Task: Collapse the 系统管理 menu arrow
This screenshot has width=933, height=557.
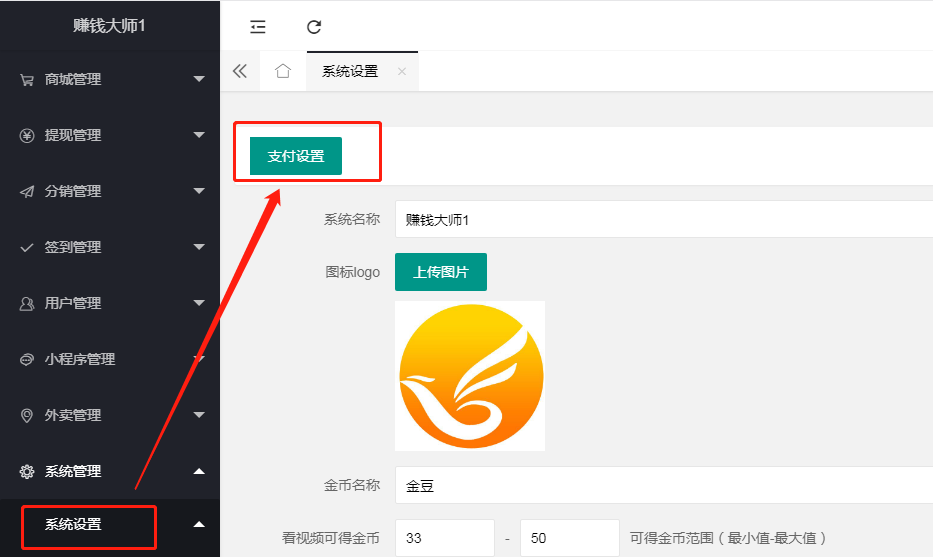Action: (x=199, y=471)
